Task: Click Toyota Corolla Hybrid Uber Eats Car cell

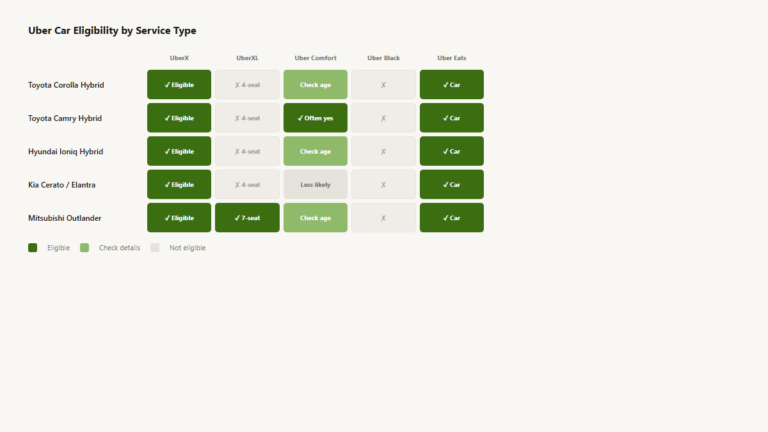Action: [452, 84]
